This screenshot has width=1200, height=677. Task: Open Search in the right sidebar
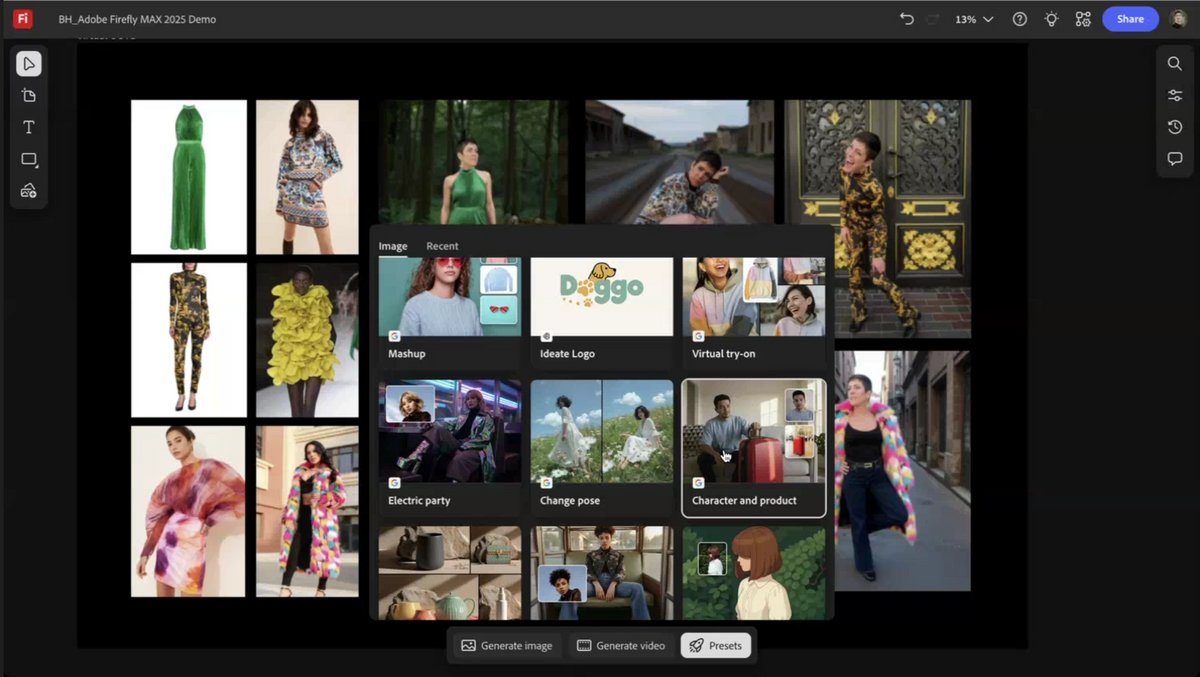tap(1174, 63)
